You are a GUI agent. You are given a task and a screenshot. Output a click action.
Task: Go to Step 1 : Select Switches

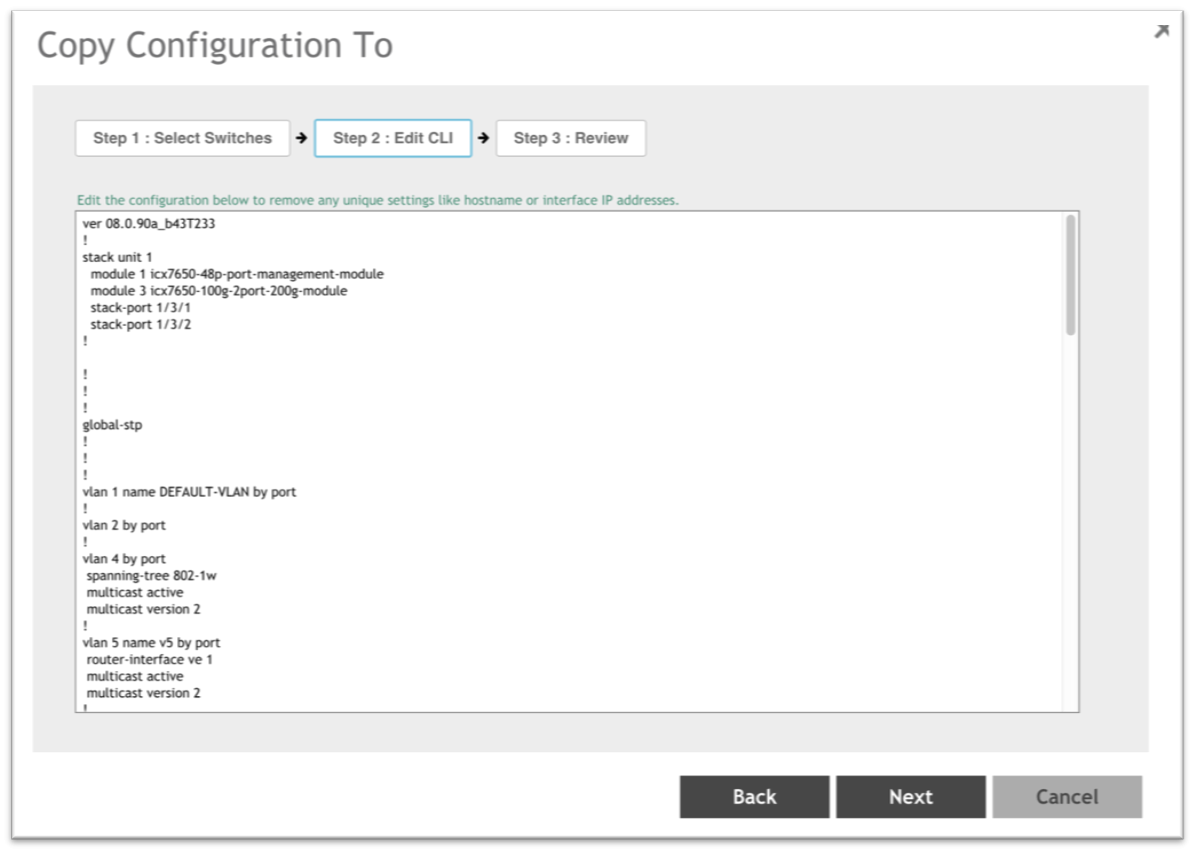click(x=182, y=138)
